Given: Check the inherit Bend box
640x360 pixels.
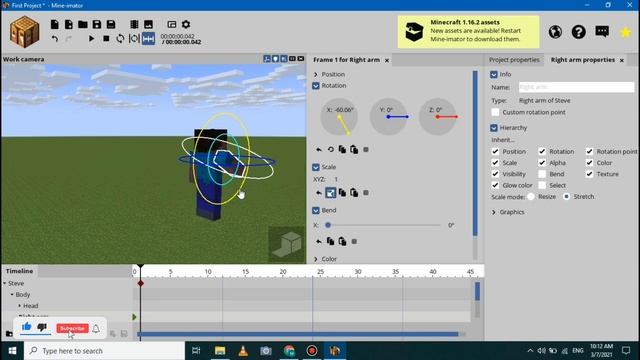Looking at the screenshot, I should coord(542,174).
